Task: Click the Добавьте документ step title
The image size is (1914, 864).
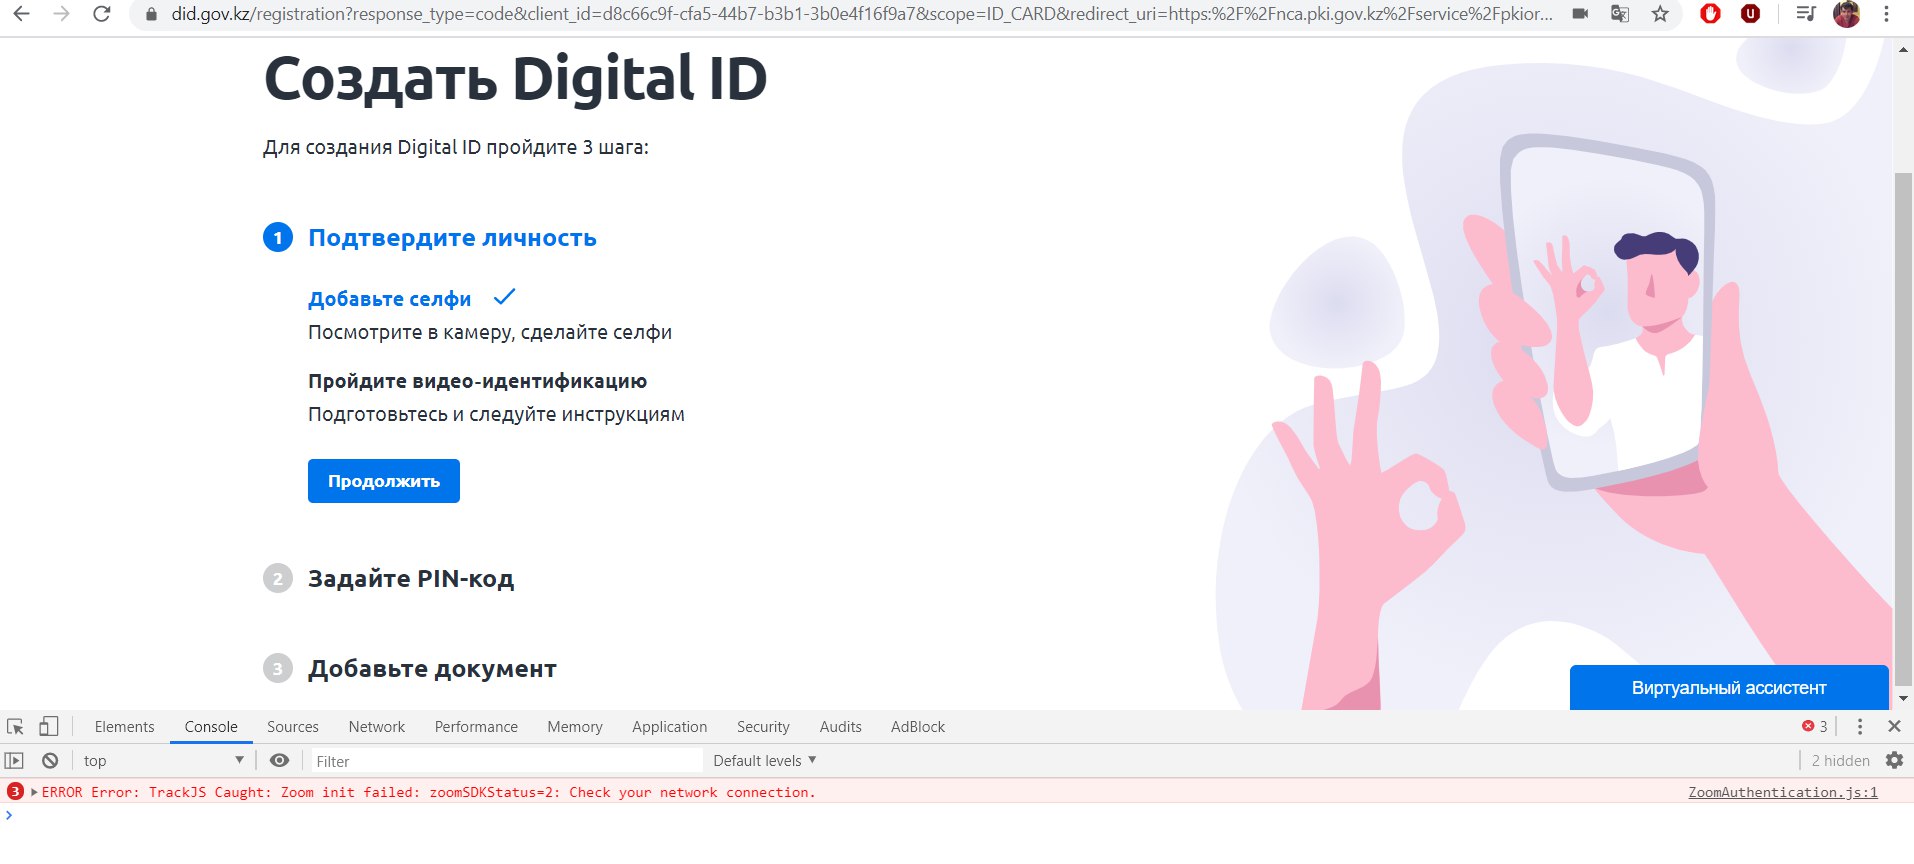Action: 432,669
